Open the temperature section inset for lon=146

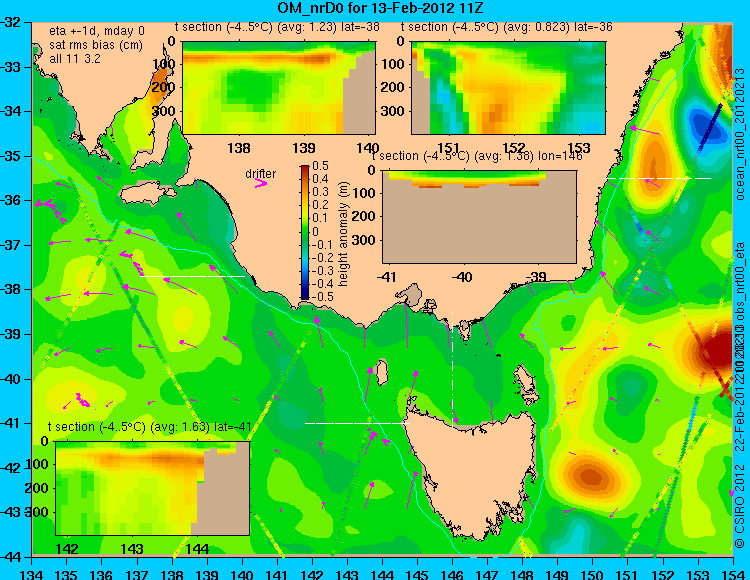tap(479, 217)
